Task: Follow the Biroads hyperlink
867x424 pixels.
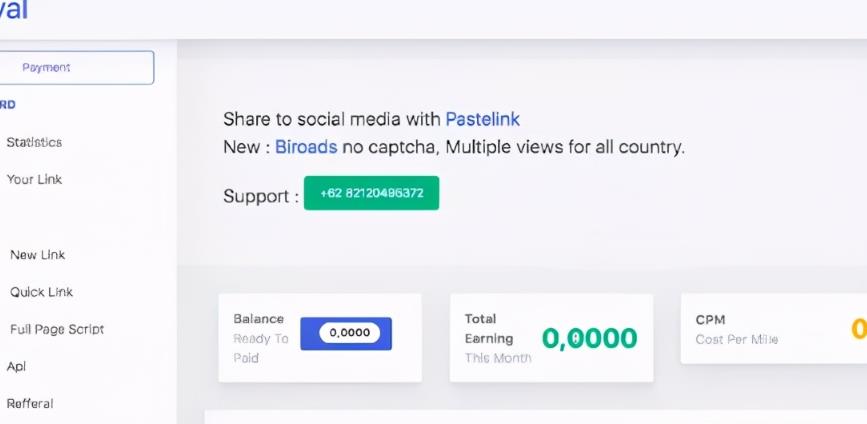Action: (x=306, y=147)
